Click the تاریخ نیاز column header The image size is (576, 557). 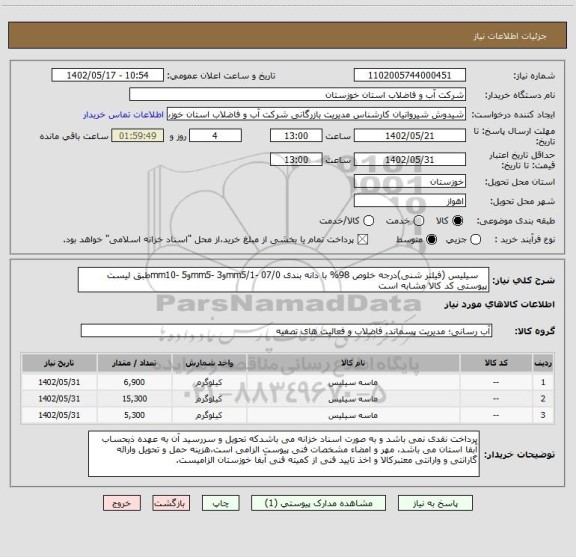[59, 363]
